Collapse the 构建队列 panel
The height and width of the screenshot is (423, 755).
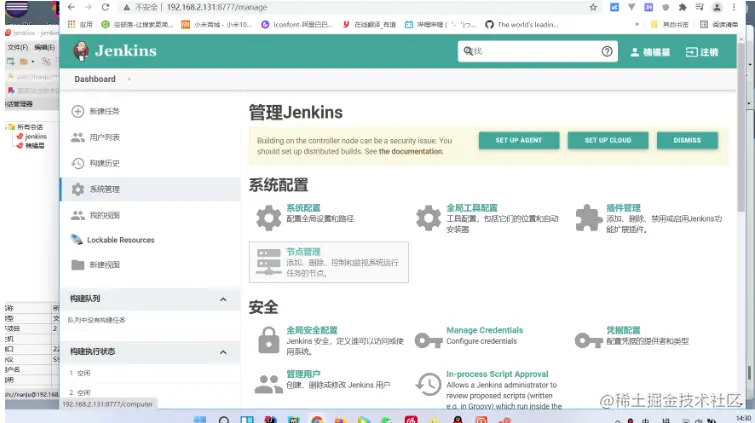pyautogui.click(x=223, y=299)
